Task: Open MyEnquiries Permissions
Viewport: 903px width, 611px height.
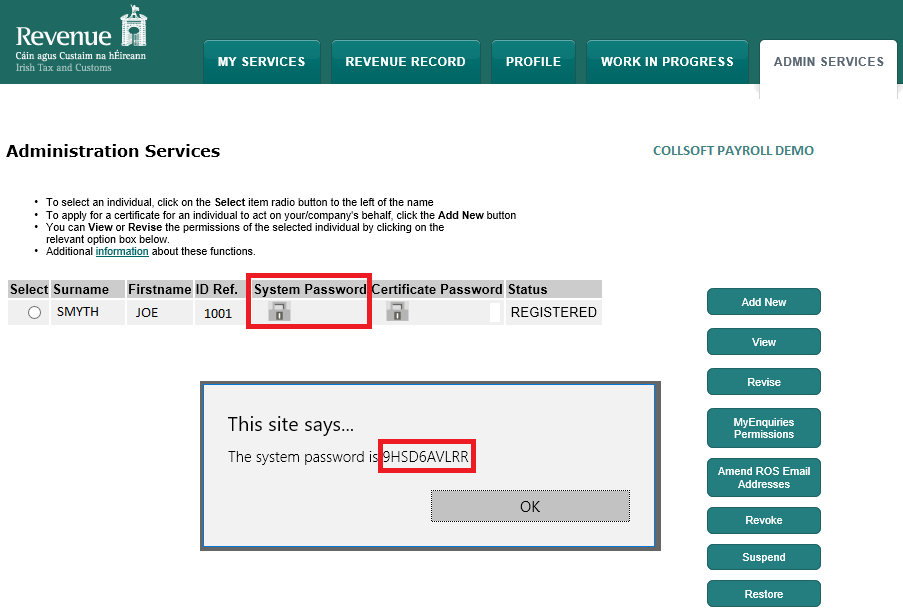Action: (763, 428)
